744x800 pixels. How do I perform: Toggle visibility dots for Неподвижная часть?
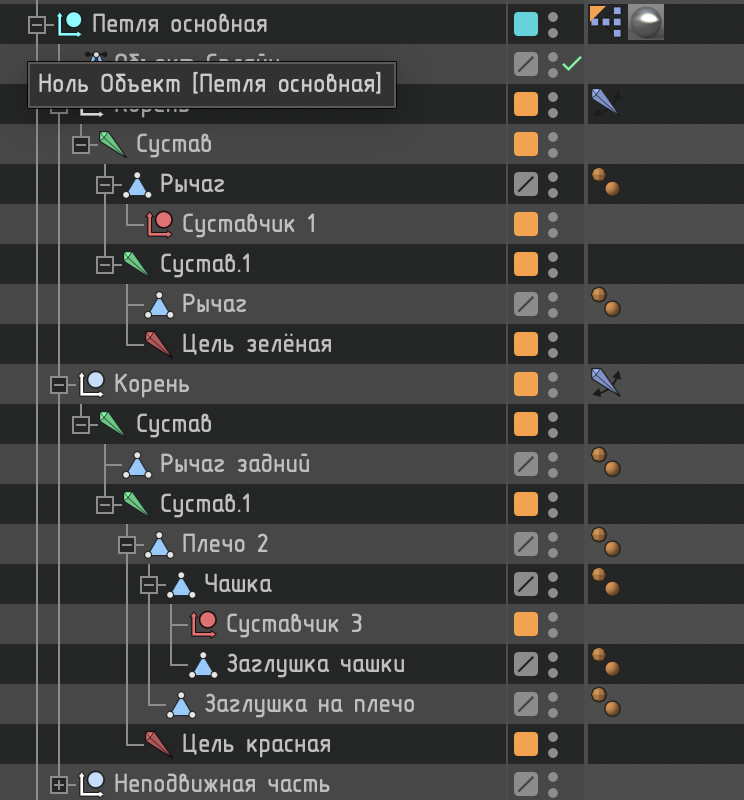pos(553,784)
